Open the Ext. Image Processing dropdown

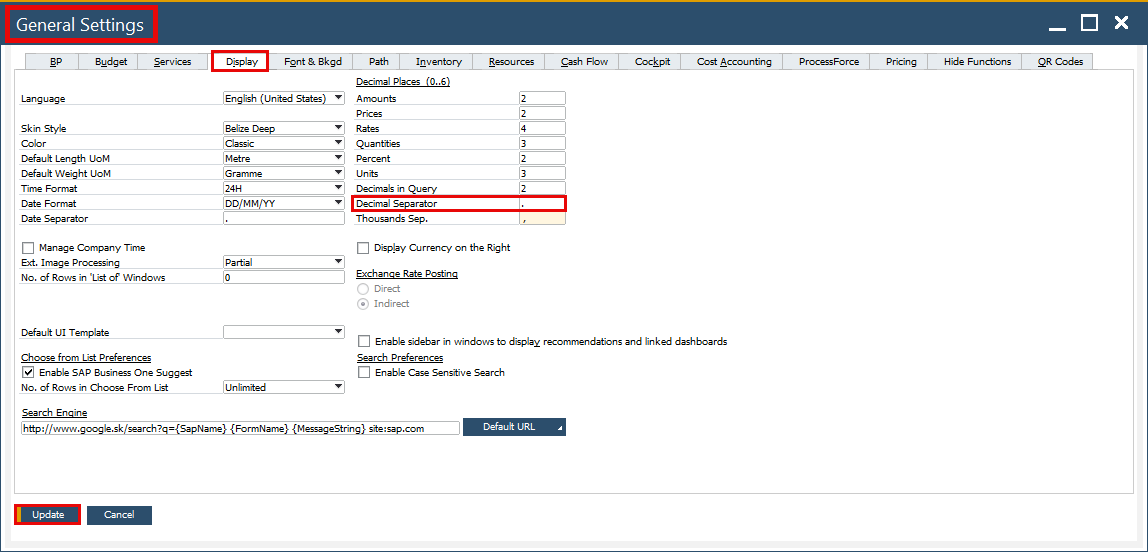pyautogui.click(x=283, y=262)
